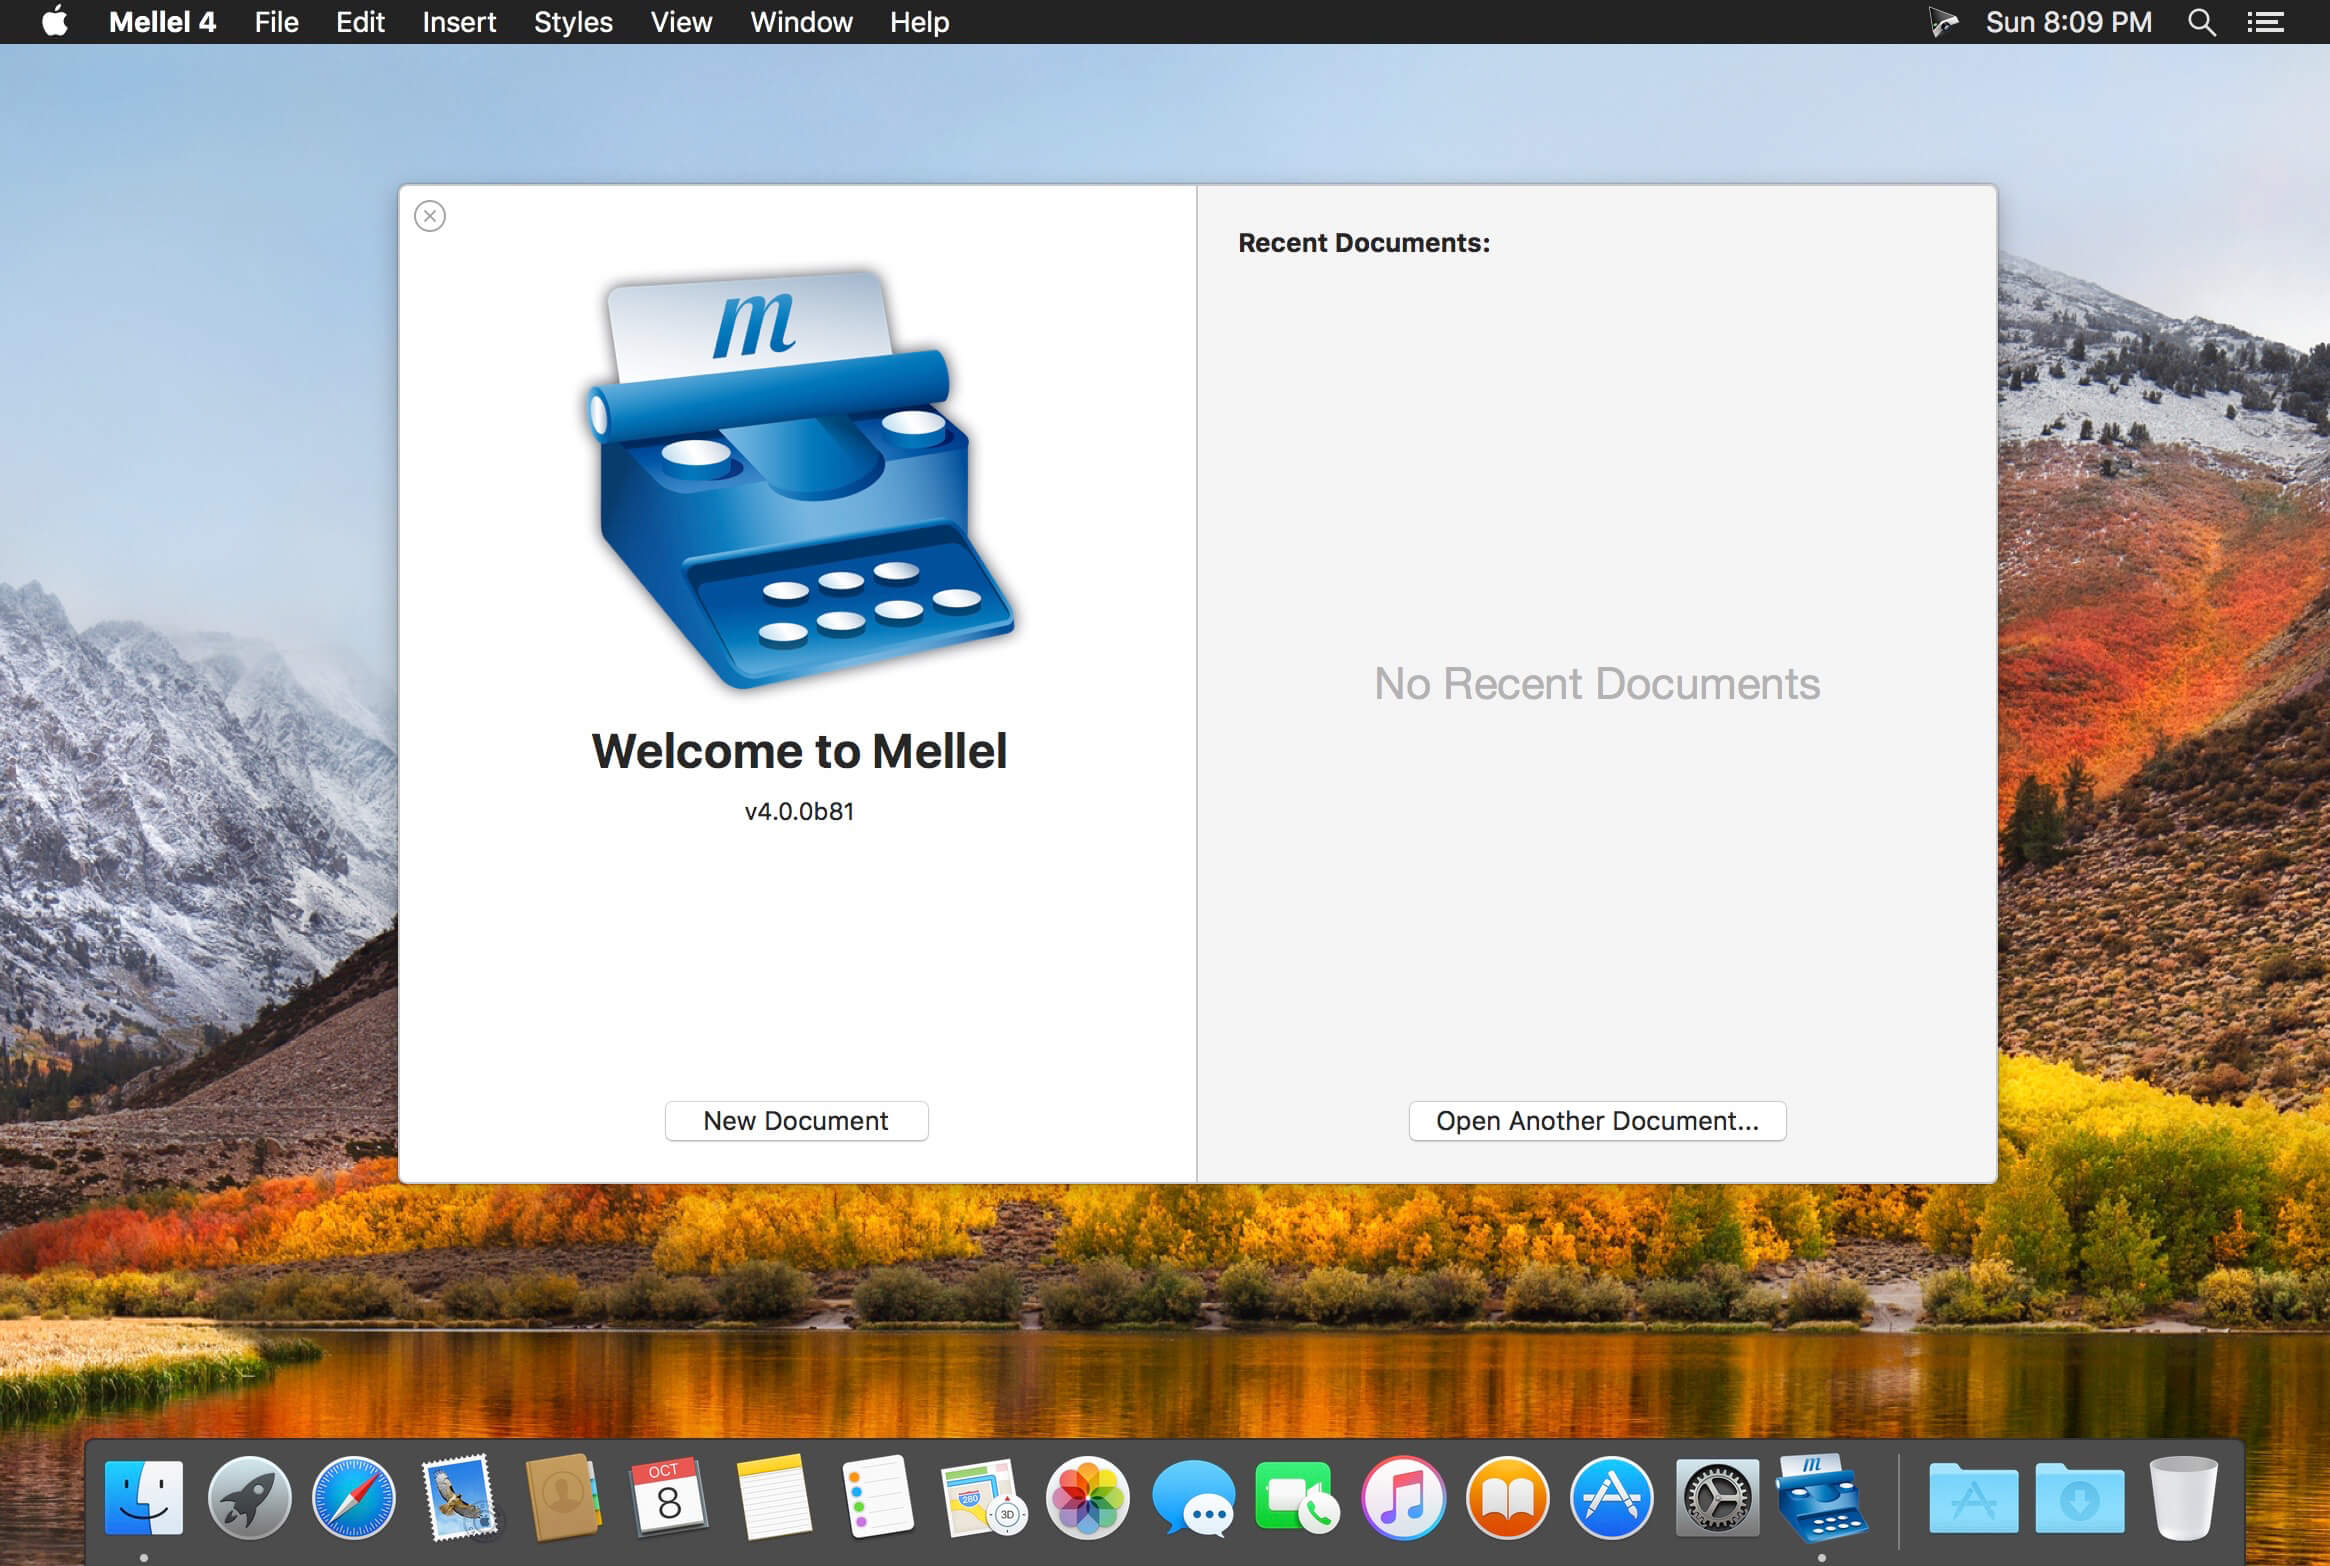This screenshot has width=2330, height=1566.
Task: Open Finder from the dock
Action: 144,1497
